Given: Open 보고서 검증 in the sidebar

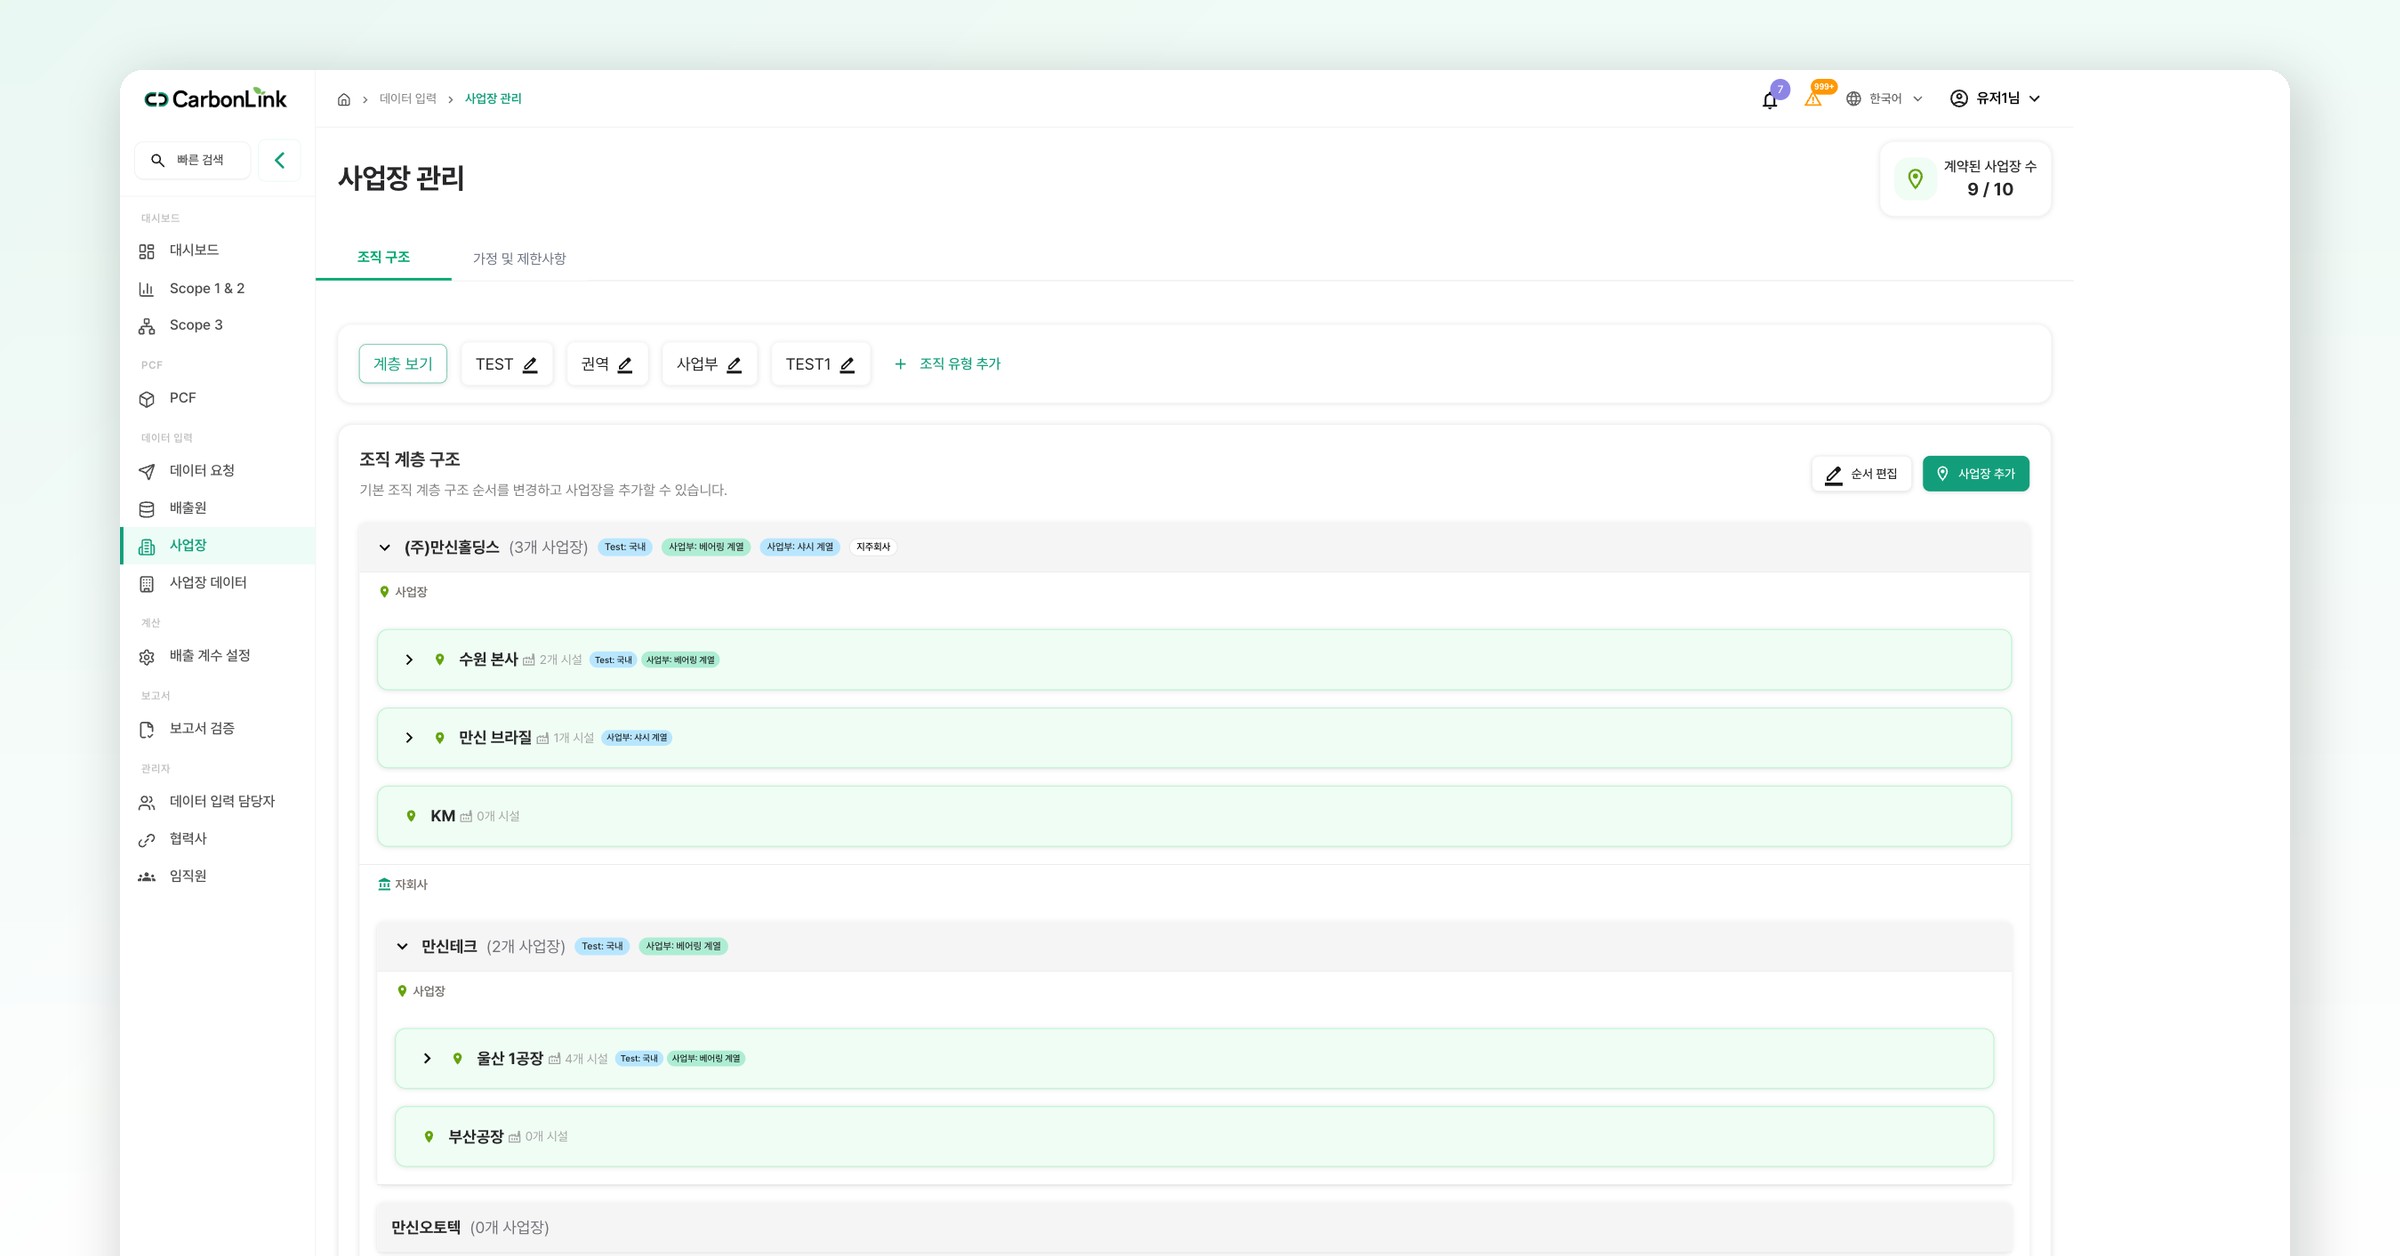Looking at the screenshot, I should coord(217,729).
